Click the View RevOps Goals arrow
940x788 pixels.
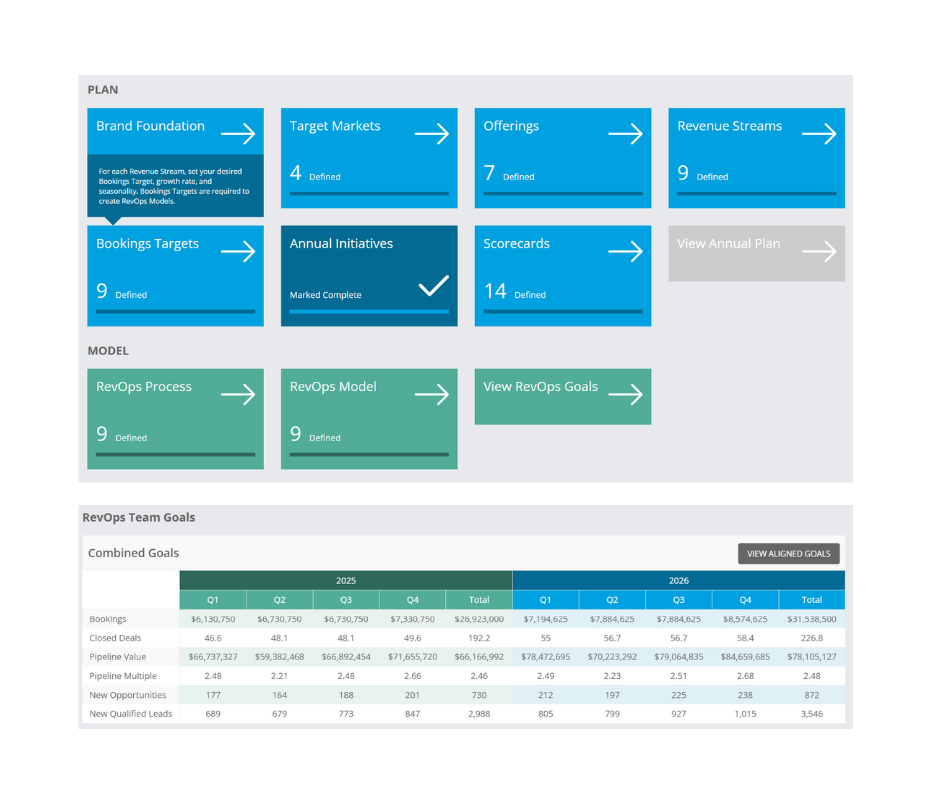tap(625, 395)
